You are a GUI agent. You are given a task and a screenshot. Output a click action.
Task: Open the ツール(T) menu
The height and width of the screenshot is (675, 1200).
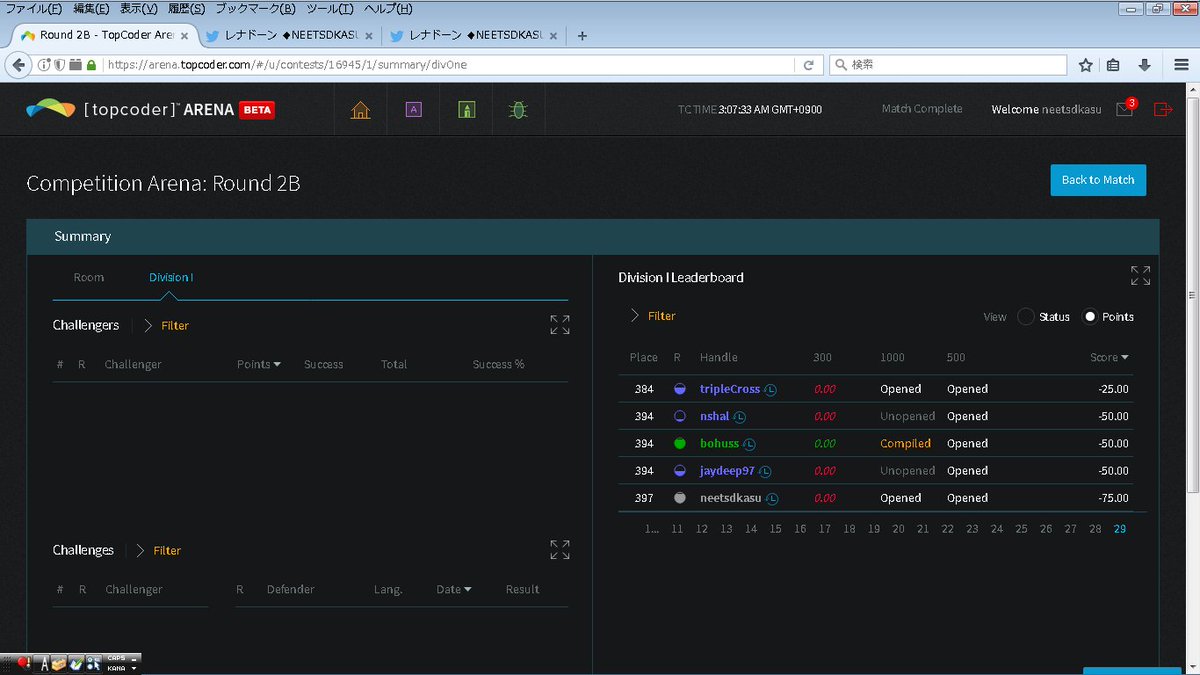tap(330, 9)
